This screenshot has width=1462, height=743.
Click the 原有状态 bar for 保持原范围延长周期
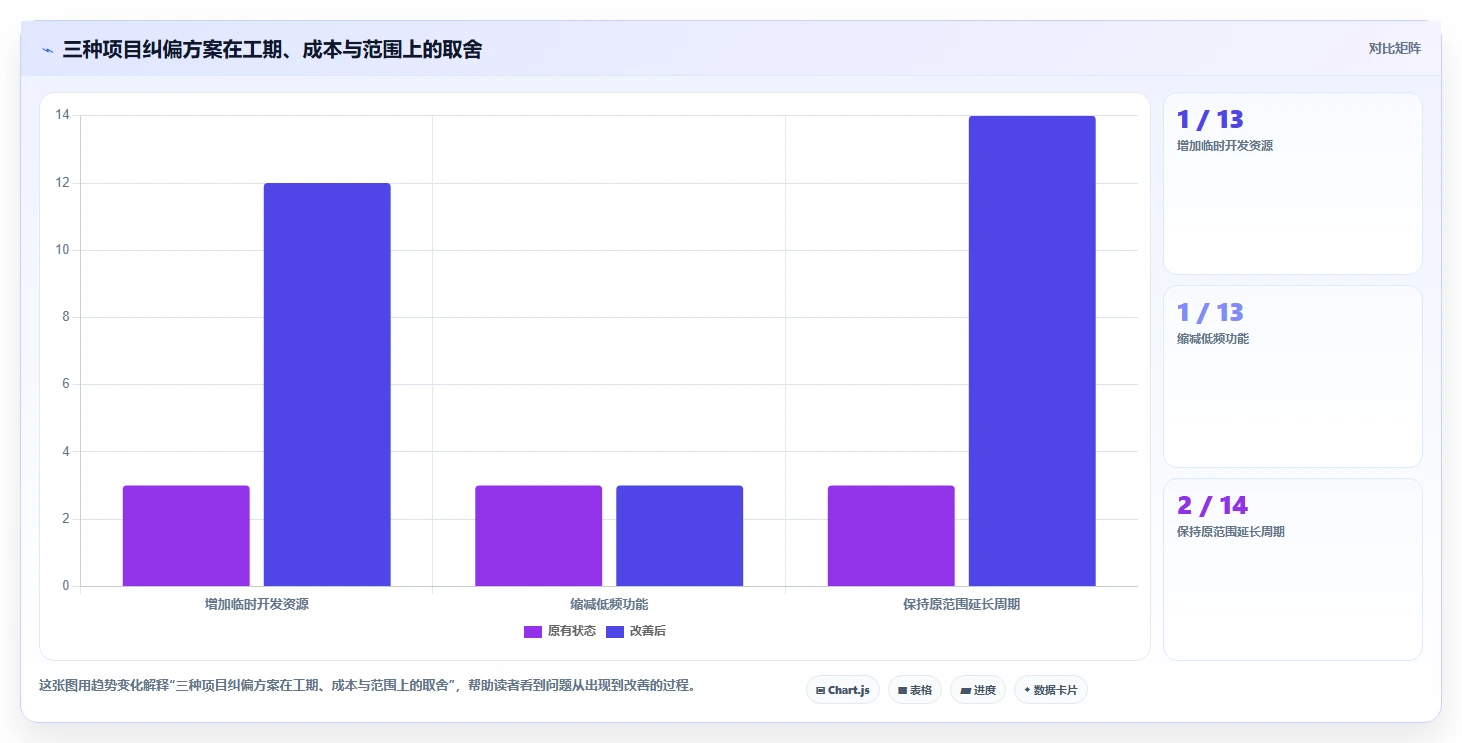pos(891,536)
